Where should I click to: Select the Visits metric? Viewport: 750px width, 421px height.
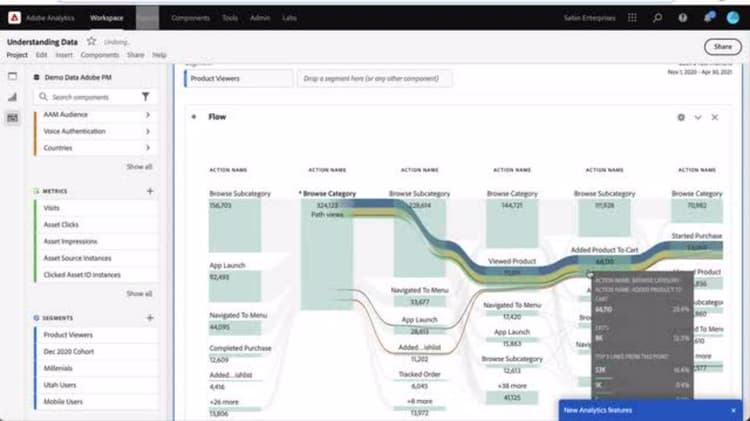point(97,208)
